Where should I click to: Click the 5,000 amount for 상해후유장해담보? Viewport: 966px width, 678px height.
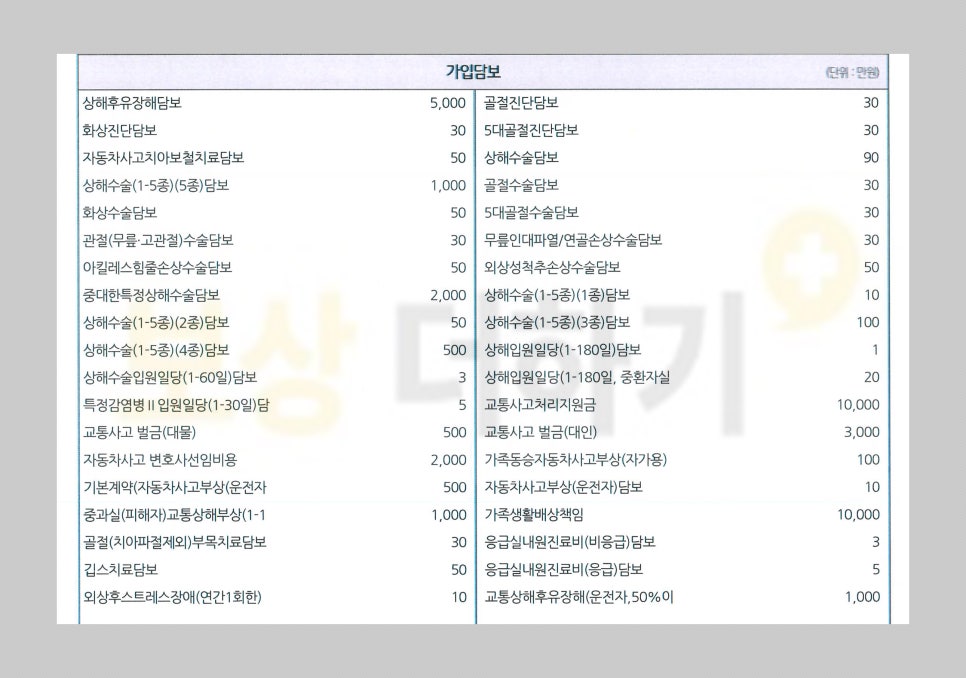point(447,103)
